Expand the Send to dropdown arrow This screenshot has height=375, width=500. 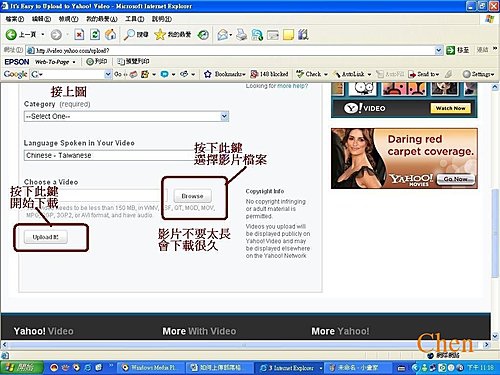pos(437,74)
